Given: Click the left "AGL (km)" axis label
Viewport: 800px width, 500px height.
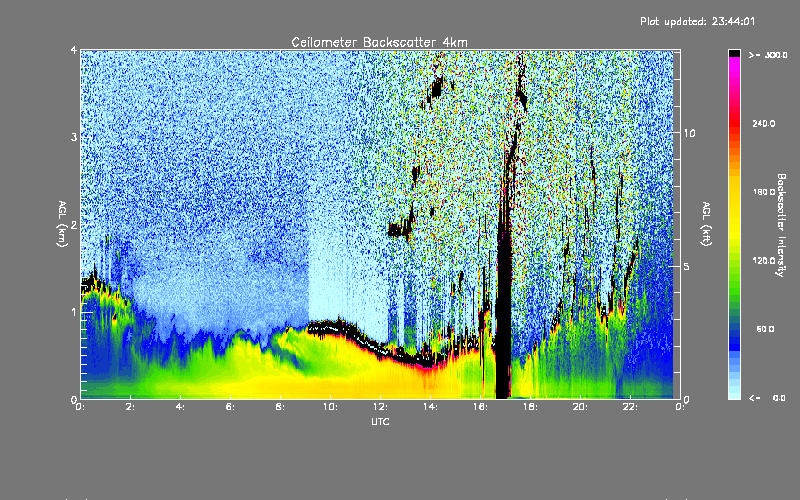Looking at the screenshot, I should [x=62, y=224].
